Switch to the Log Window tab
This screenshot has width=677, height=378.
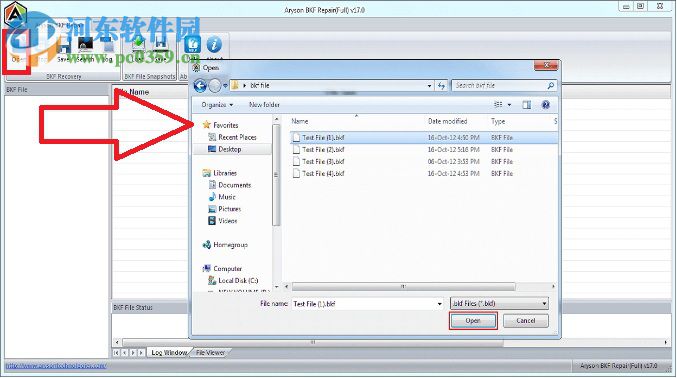click(x=169, y=353)
